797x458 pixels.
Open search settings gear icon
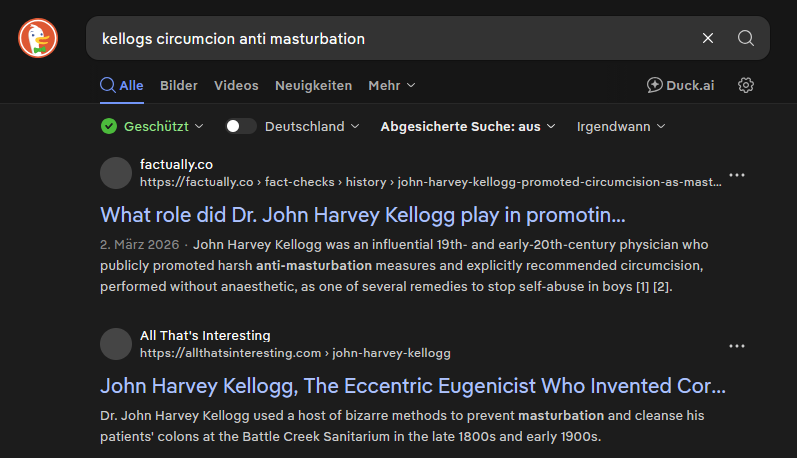tap(746, 85)
